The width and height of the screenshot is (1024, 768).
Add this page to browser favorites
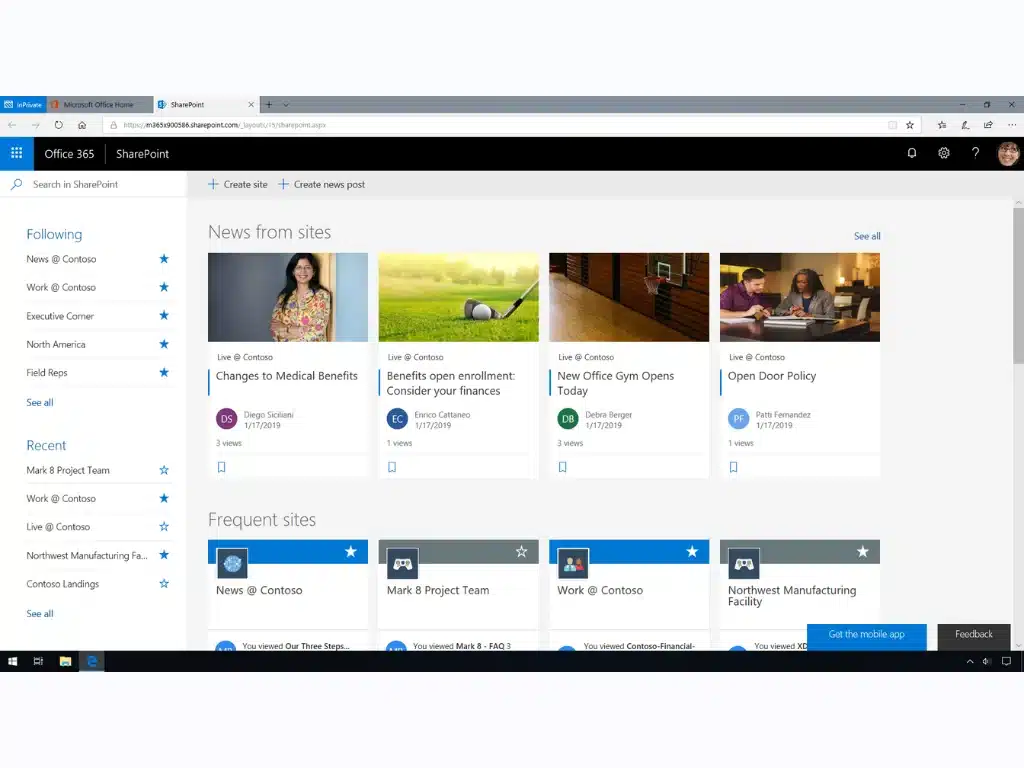click(910, 125)
